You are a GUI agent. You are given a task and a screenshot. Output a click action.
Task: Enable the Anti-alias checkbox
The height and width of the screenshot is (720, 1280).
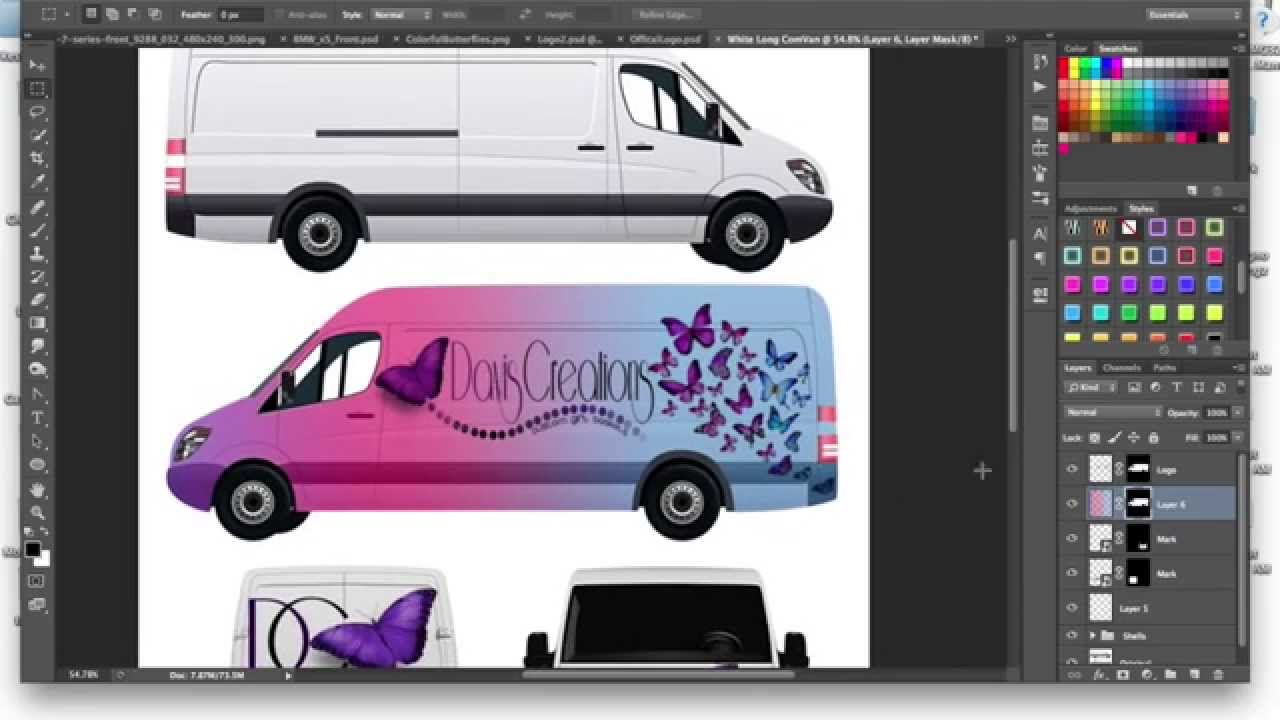click(x=280, y=15)
